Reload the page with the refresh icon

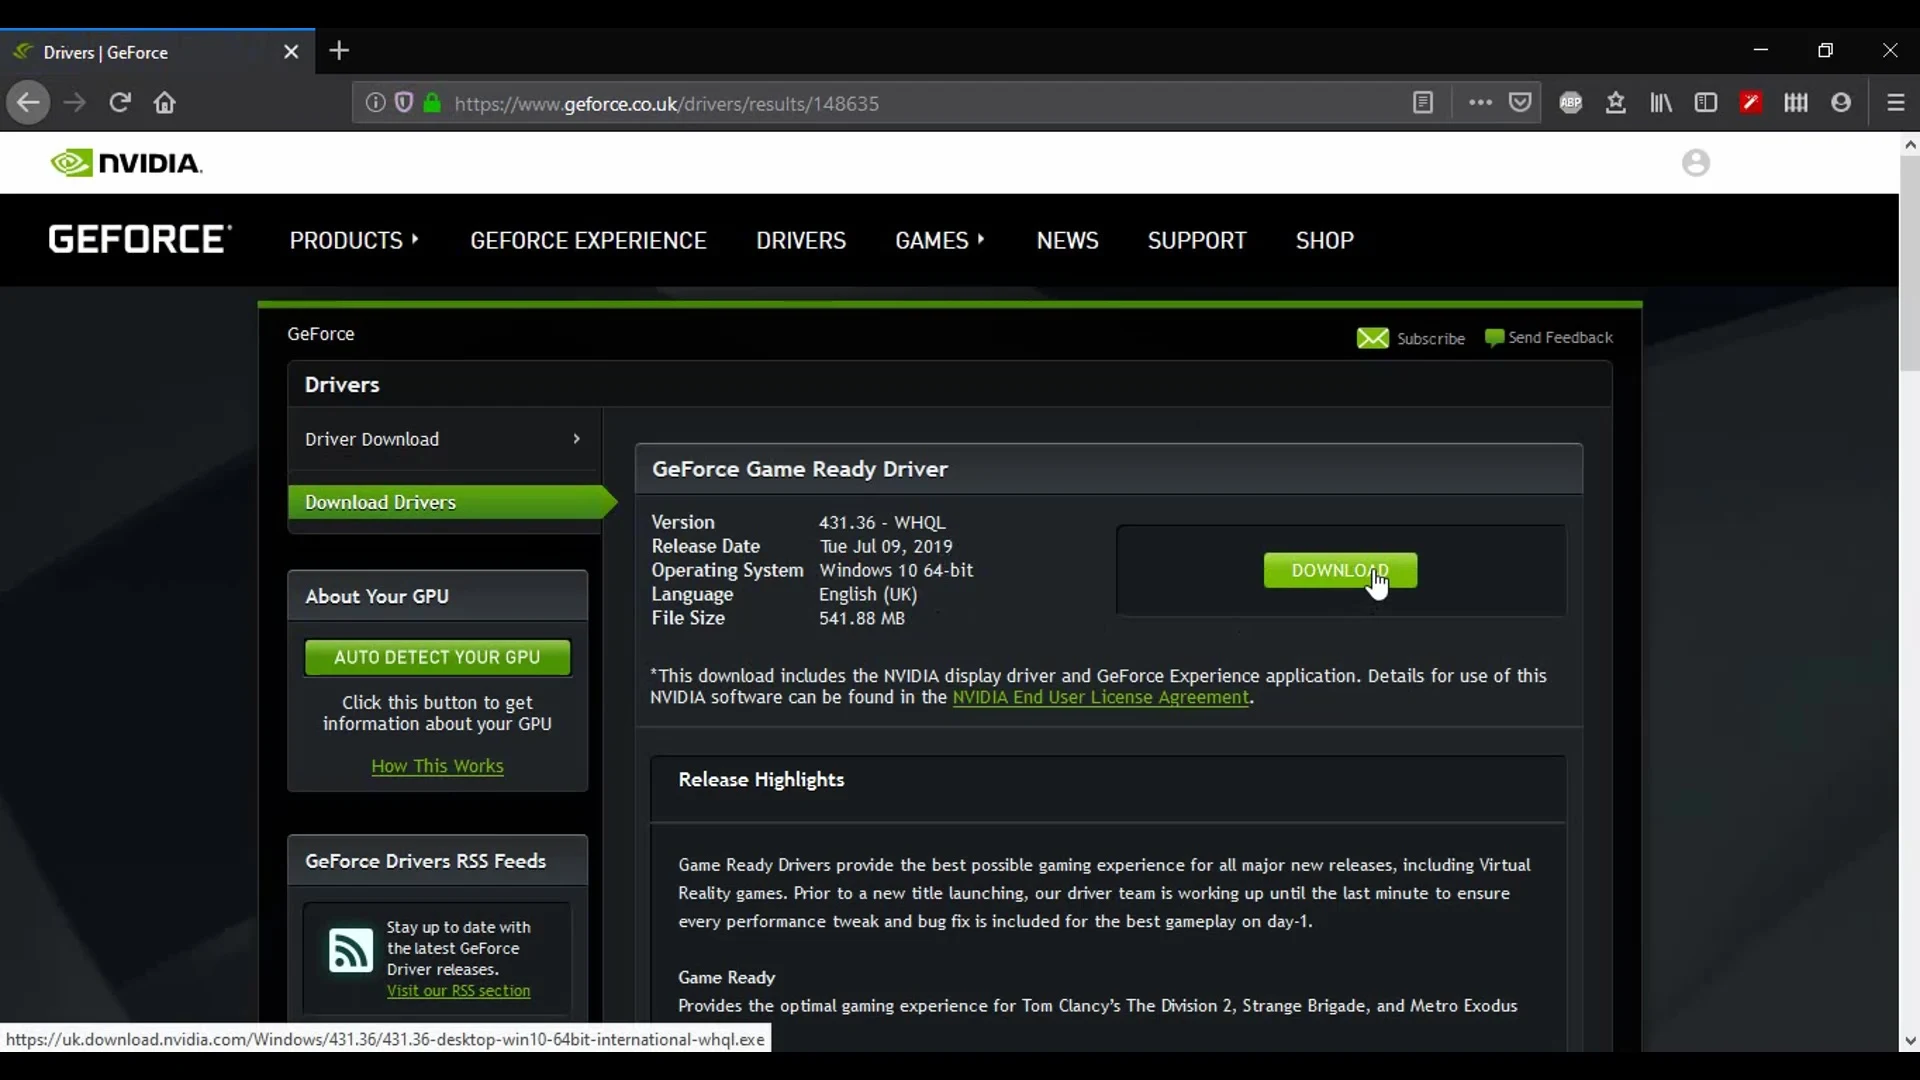pyautogui.click(x=120, y=103)
